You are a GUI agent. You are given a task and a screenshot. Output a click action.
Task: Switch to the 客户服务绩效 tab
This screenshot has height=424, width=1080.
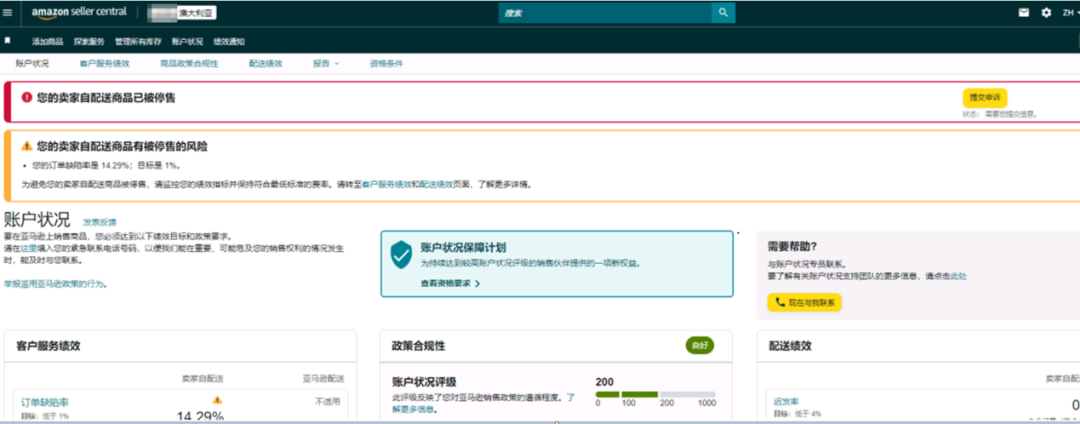point(104,63)
